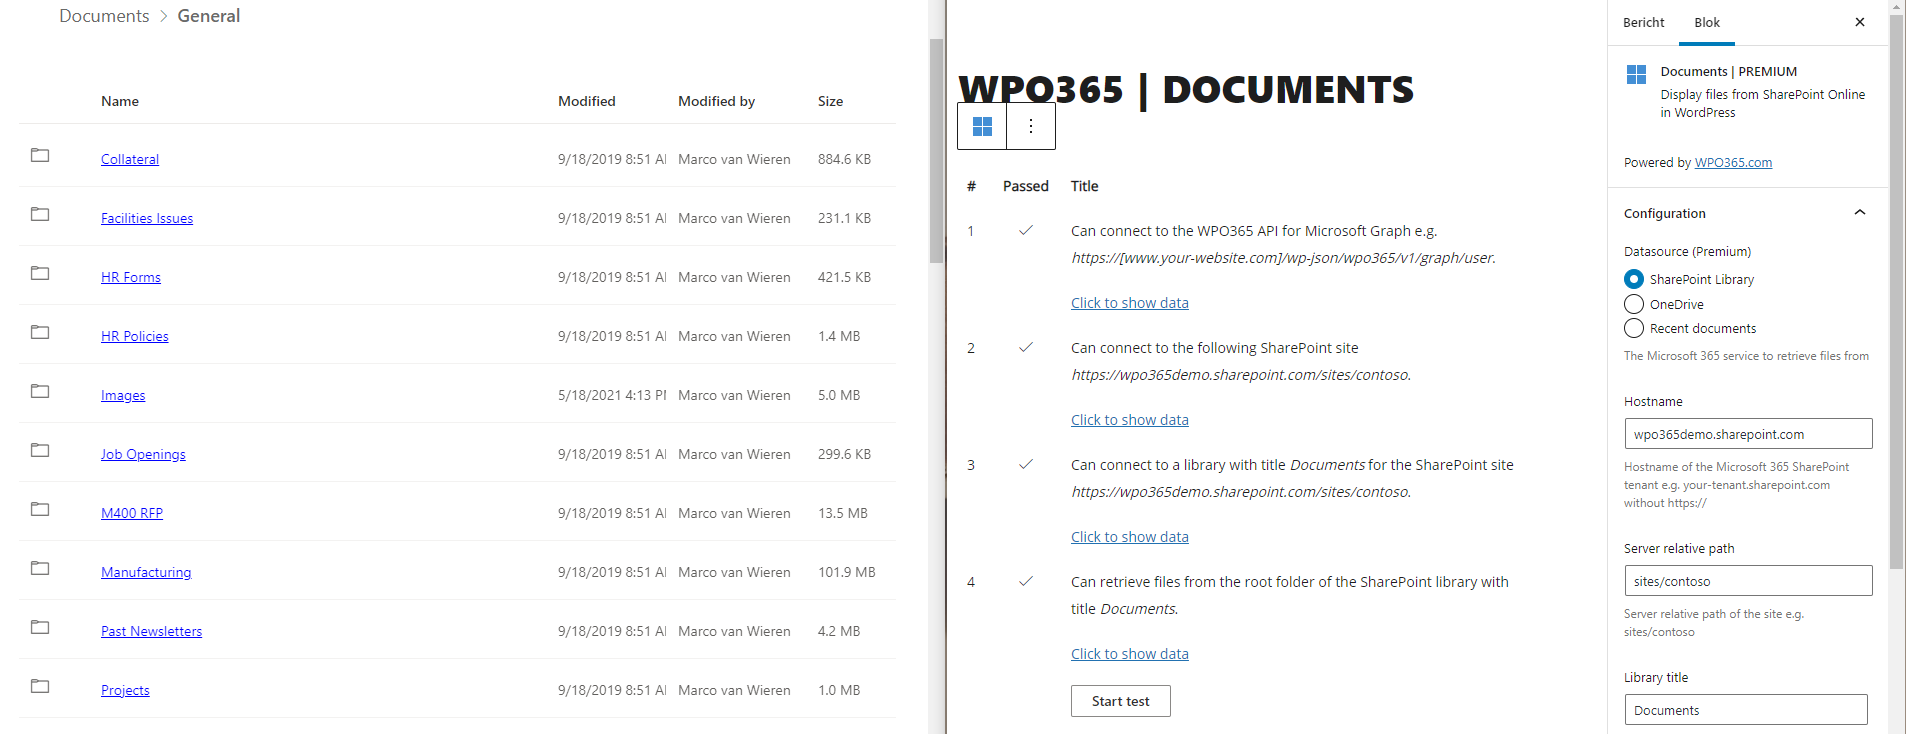
Task: Show data for the SharePoint site test
Action: point(1130,420)
